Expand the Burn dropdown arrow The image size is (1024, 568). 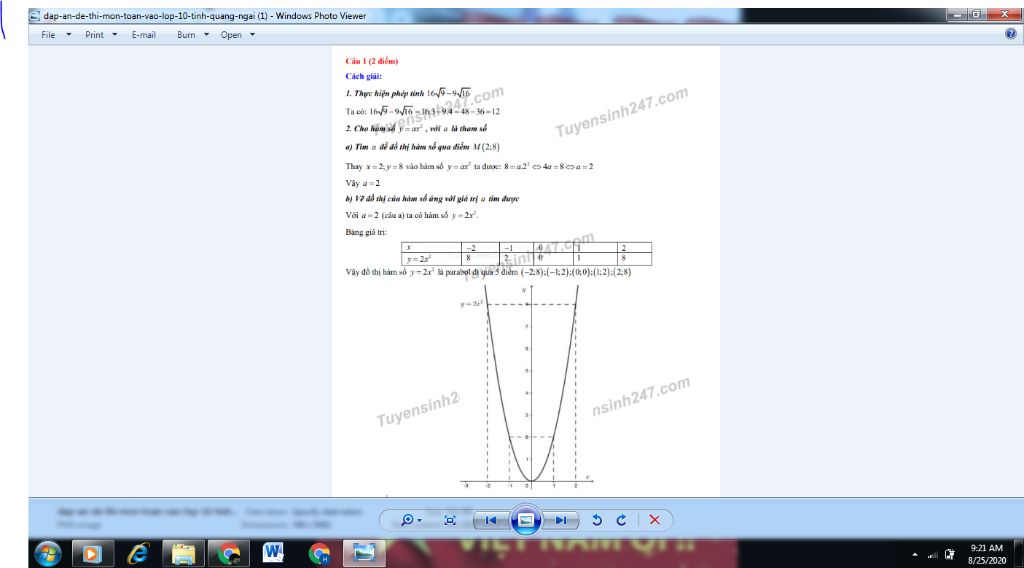click(x=206, y=35)
